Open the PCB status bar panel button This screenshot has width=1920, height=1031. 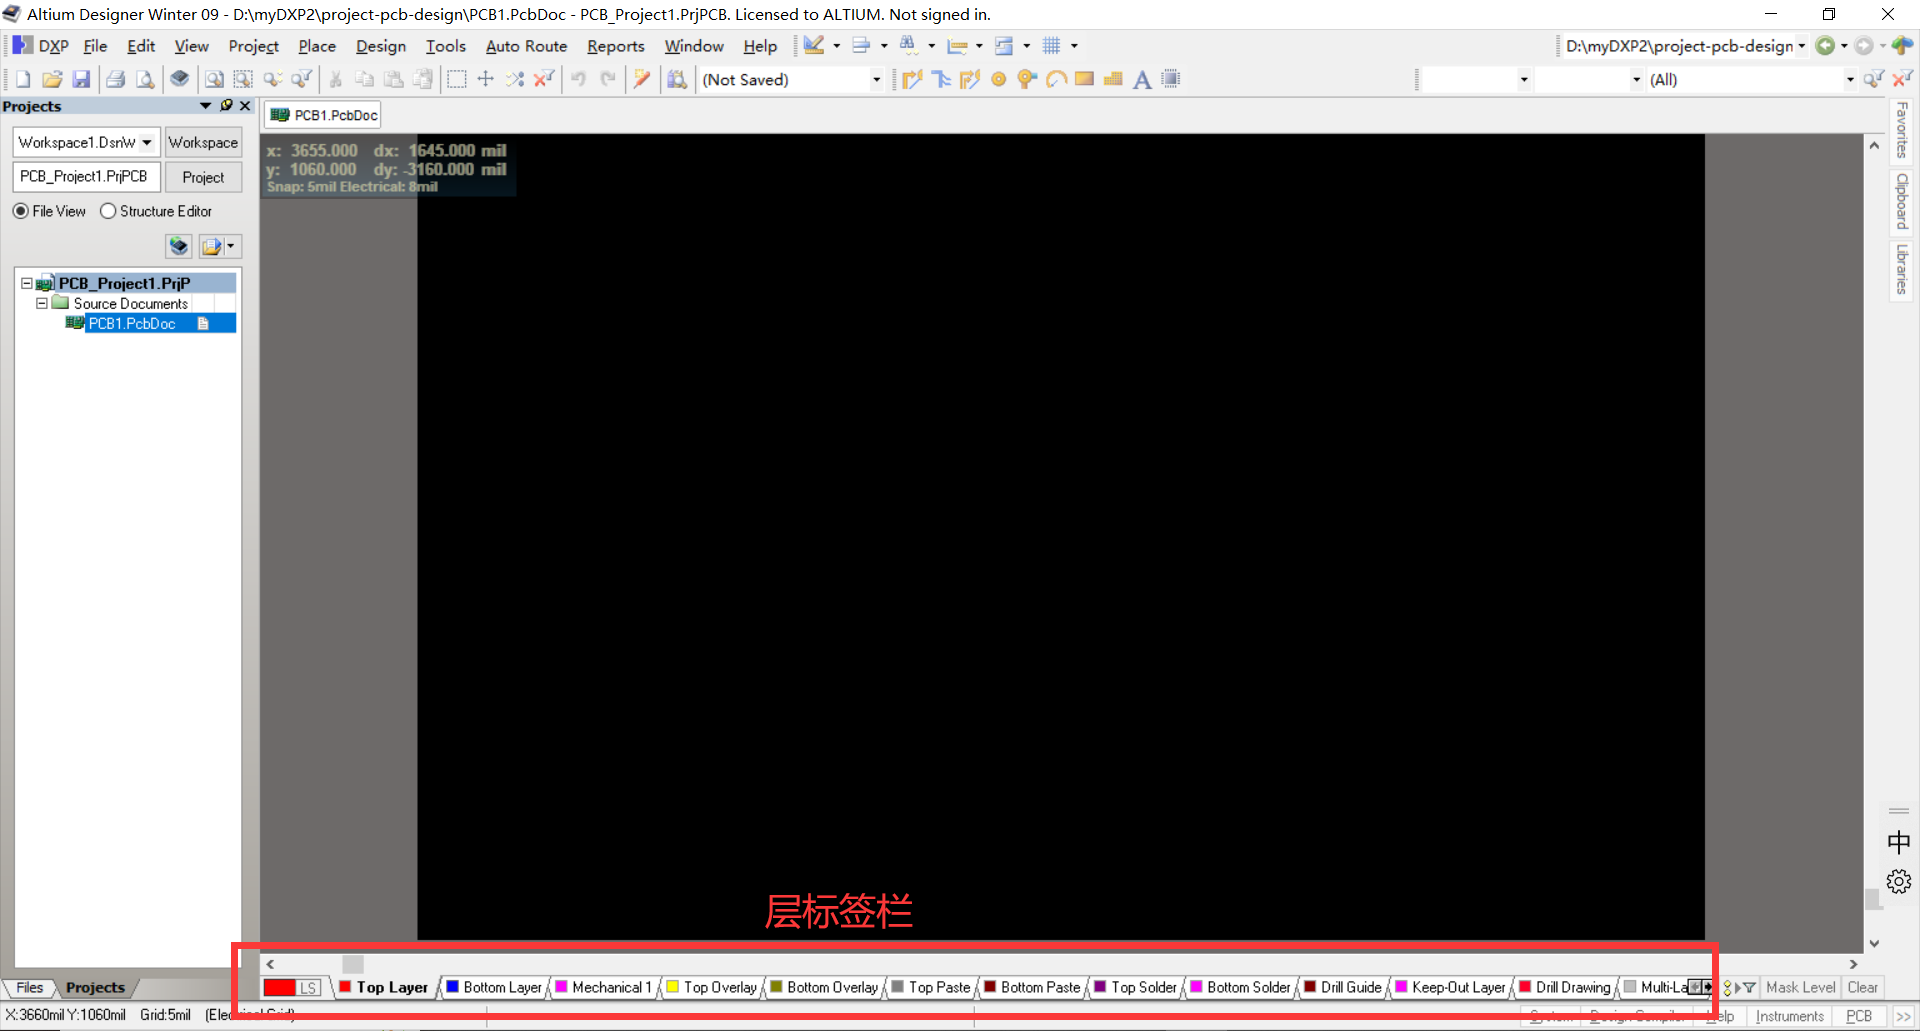(1859, 1016)
